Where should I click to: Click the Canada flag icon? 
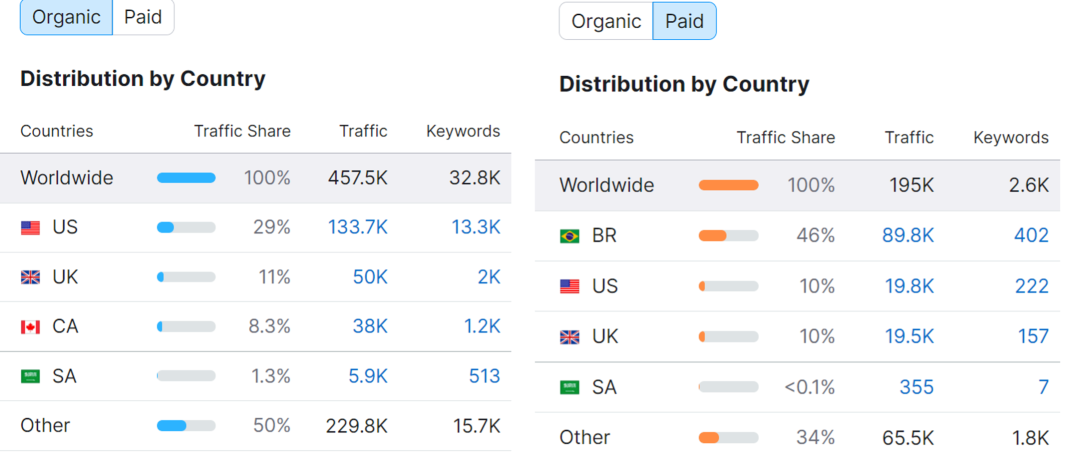point(31,327)
